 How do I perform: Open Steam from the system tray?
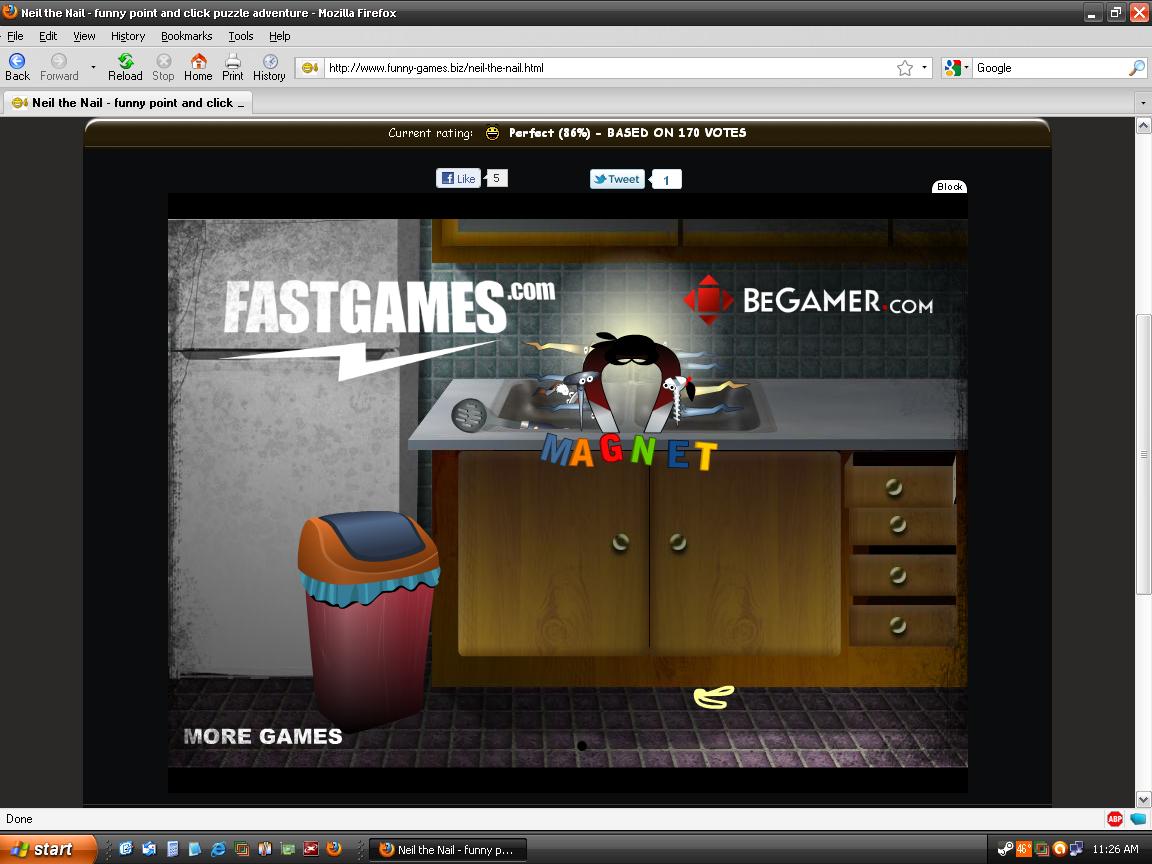tap(1005, 849)
